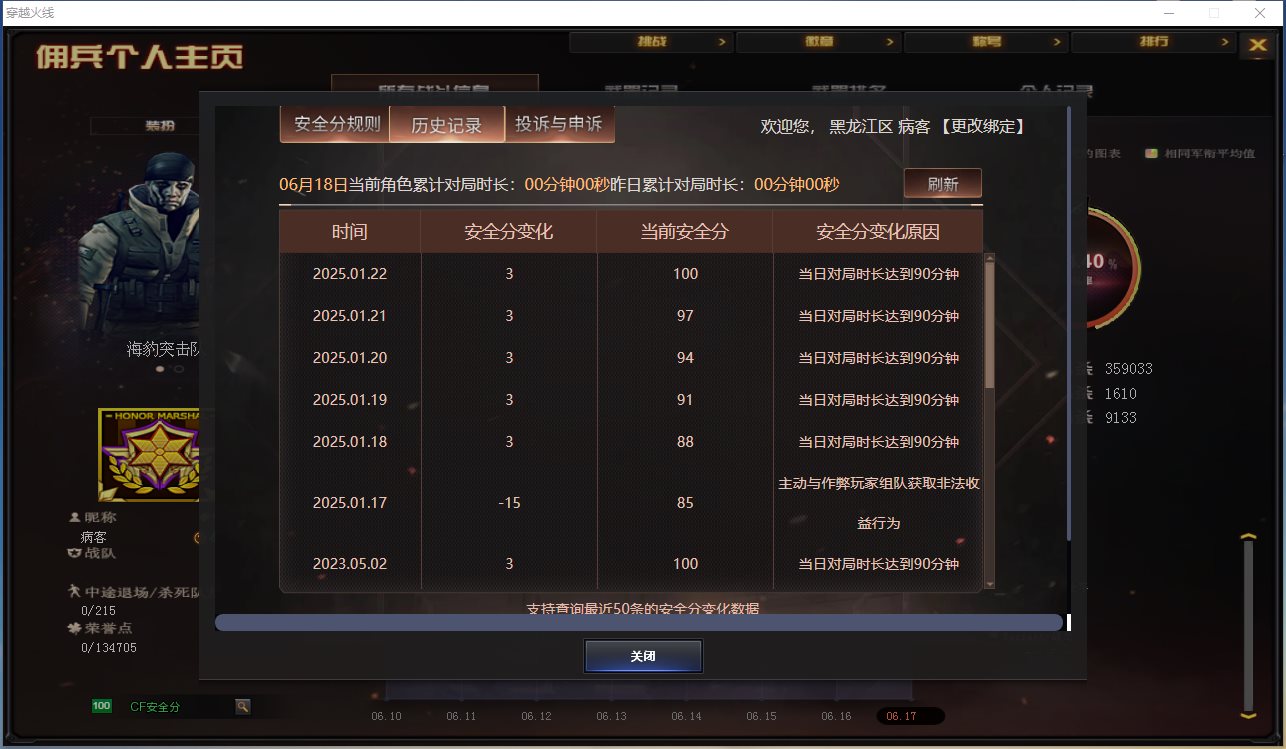Viewport: 1286px width, 749px height.
Task: Click the 战队 shield icon
Action: coord(74,552)
